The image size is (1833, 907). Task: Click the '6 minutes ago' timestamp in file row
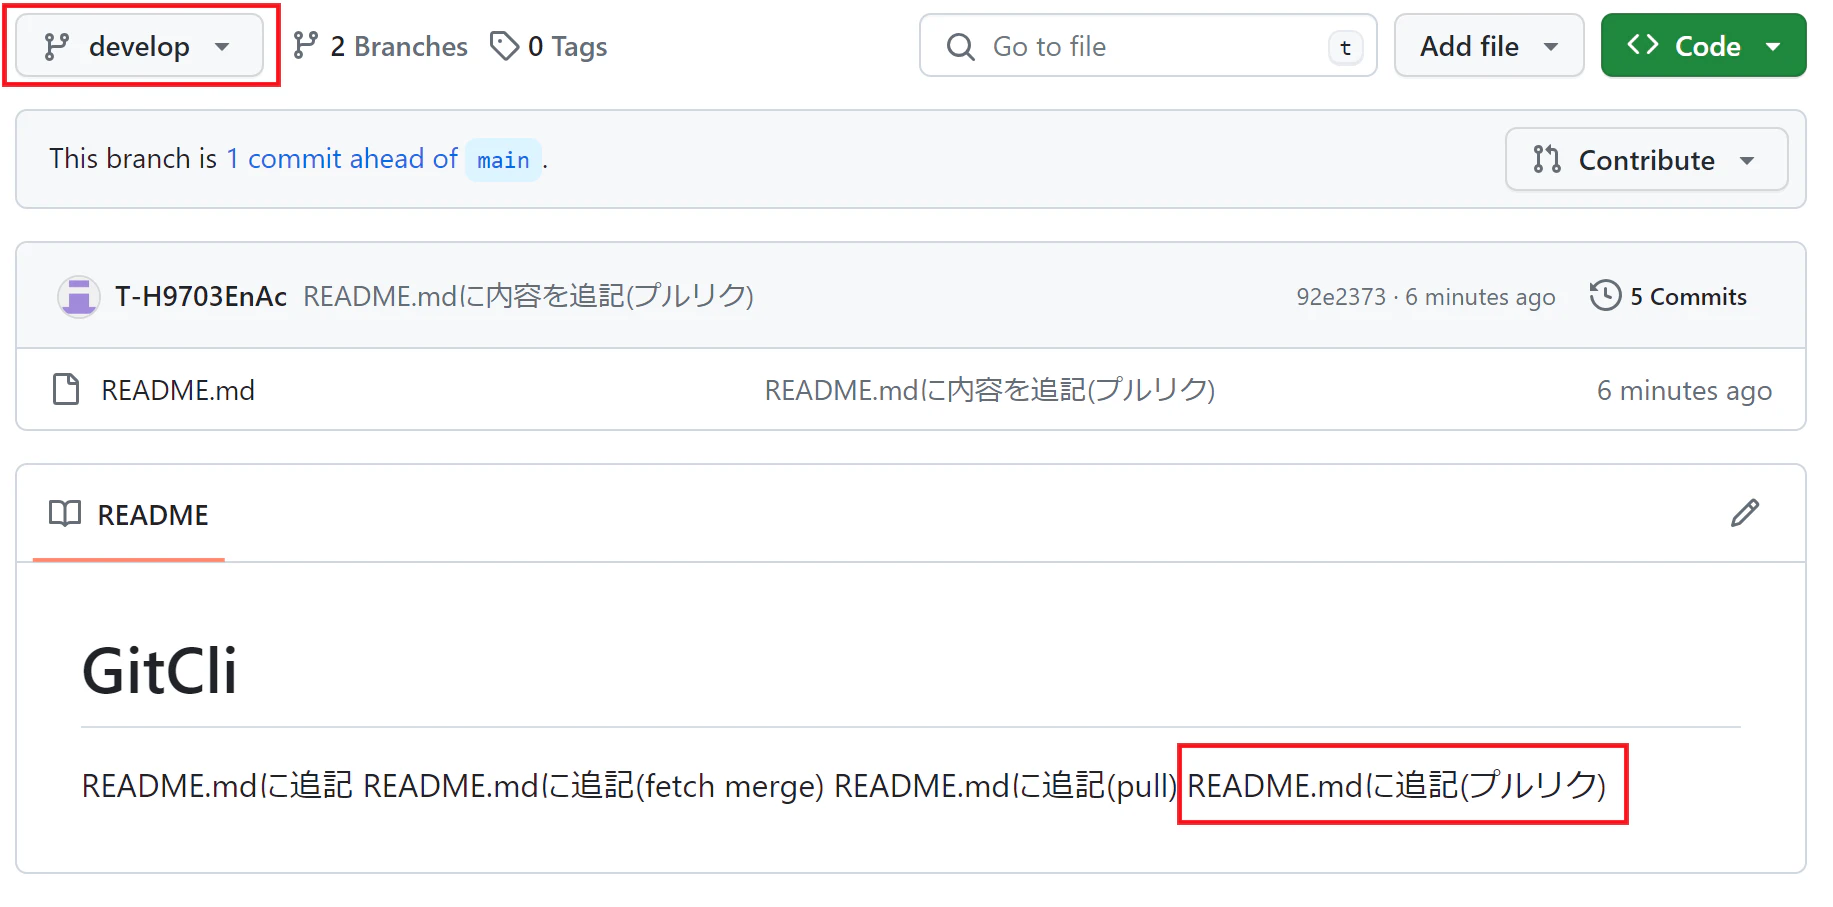point(1684,391)
